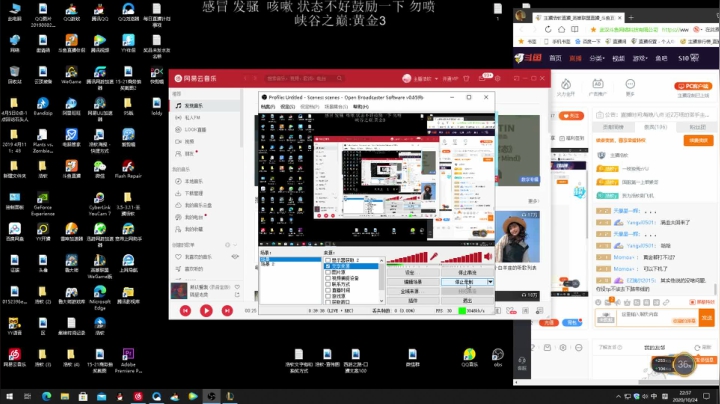Screen dimensions: 720x404
Task: Open the now-playing album cover thumbnail
Action: (179, 291)
